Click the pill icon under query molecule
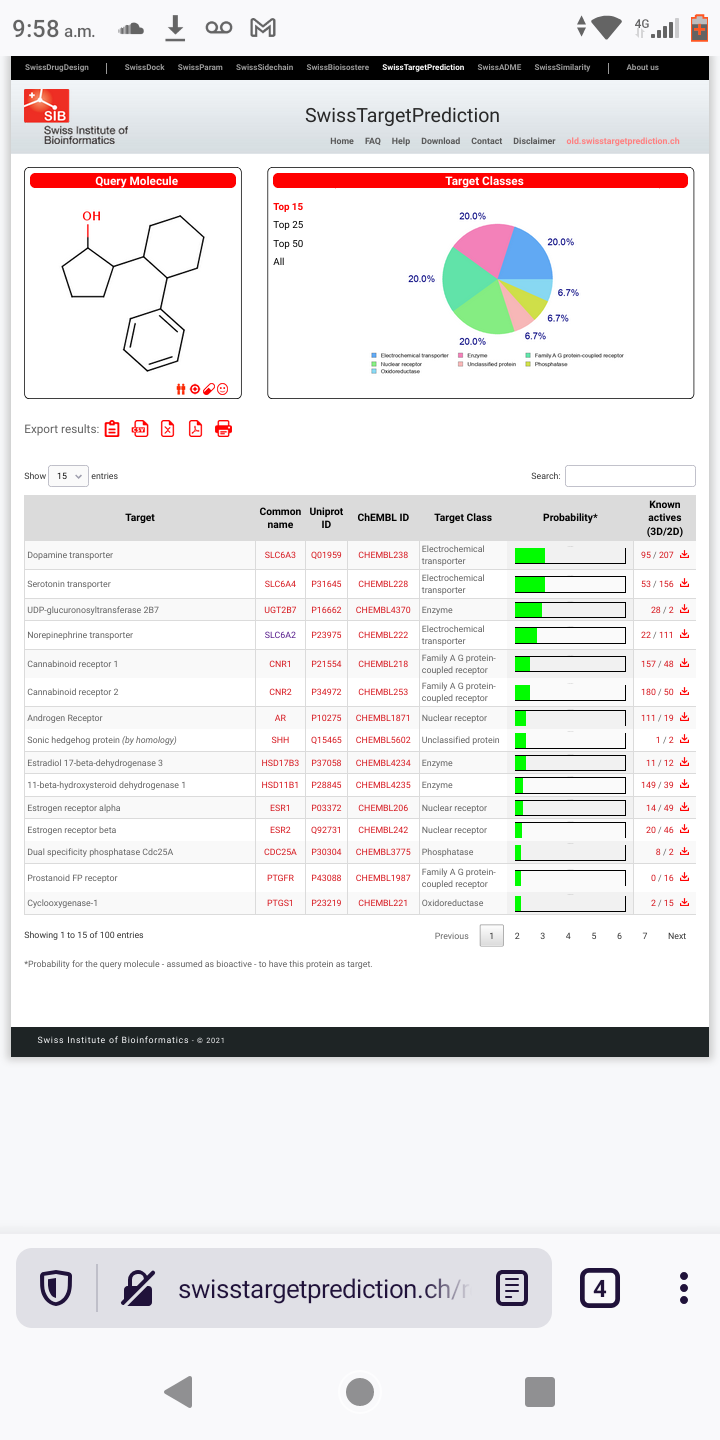 point(209,389)
